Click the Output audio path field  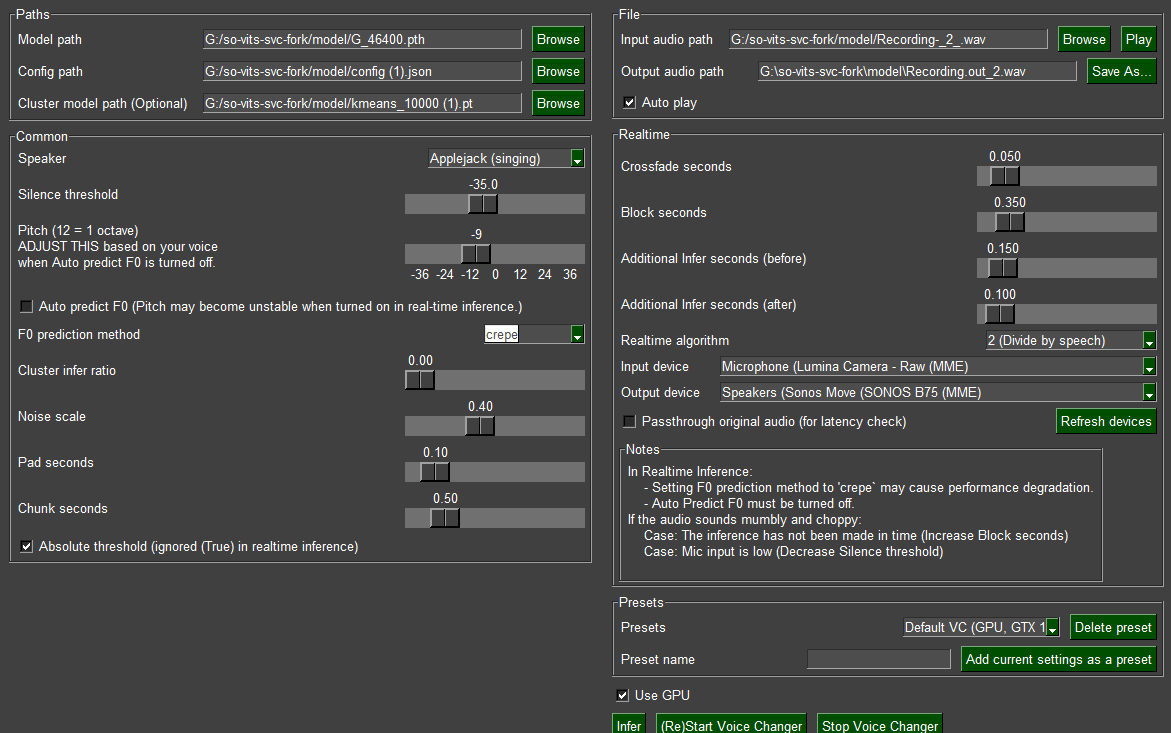coord(917,72)
